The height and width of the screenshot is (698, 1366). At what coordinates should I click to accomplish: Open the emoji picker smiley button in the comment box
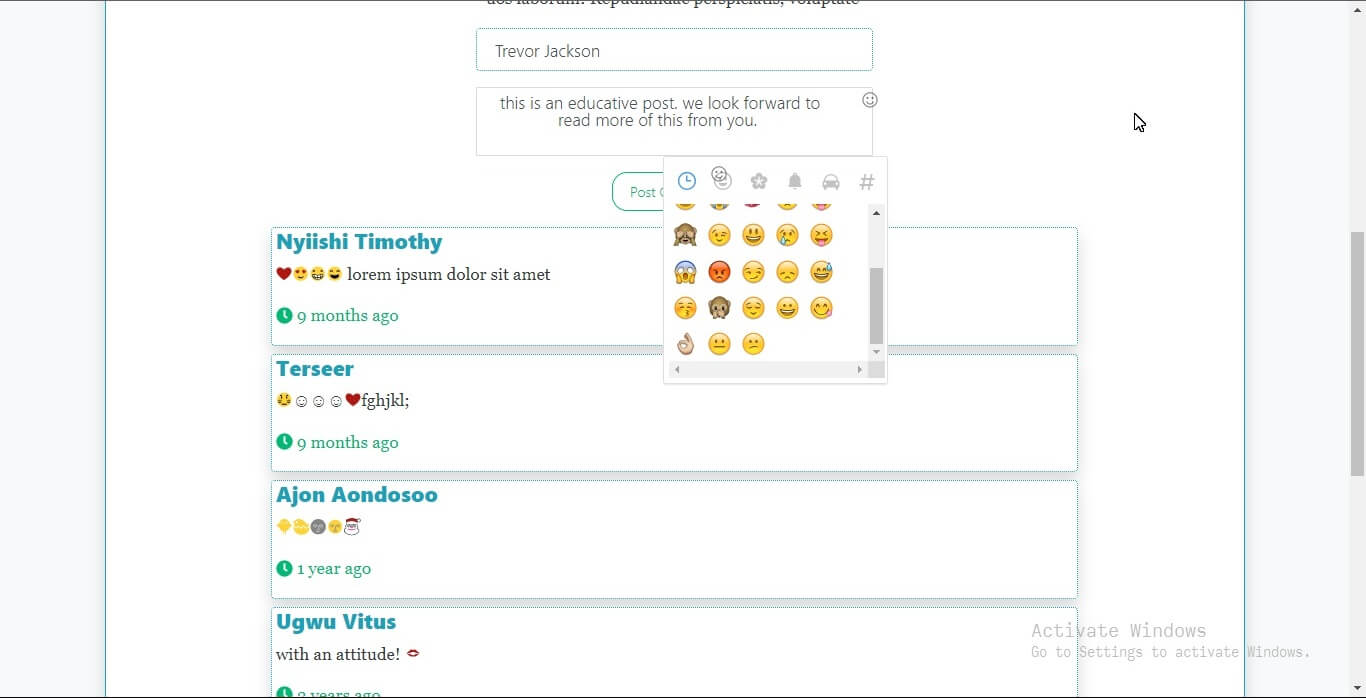point(870,100)
